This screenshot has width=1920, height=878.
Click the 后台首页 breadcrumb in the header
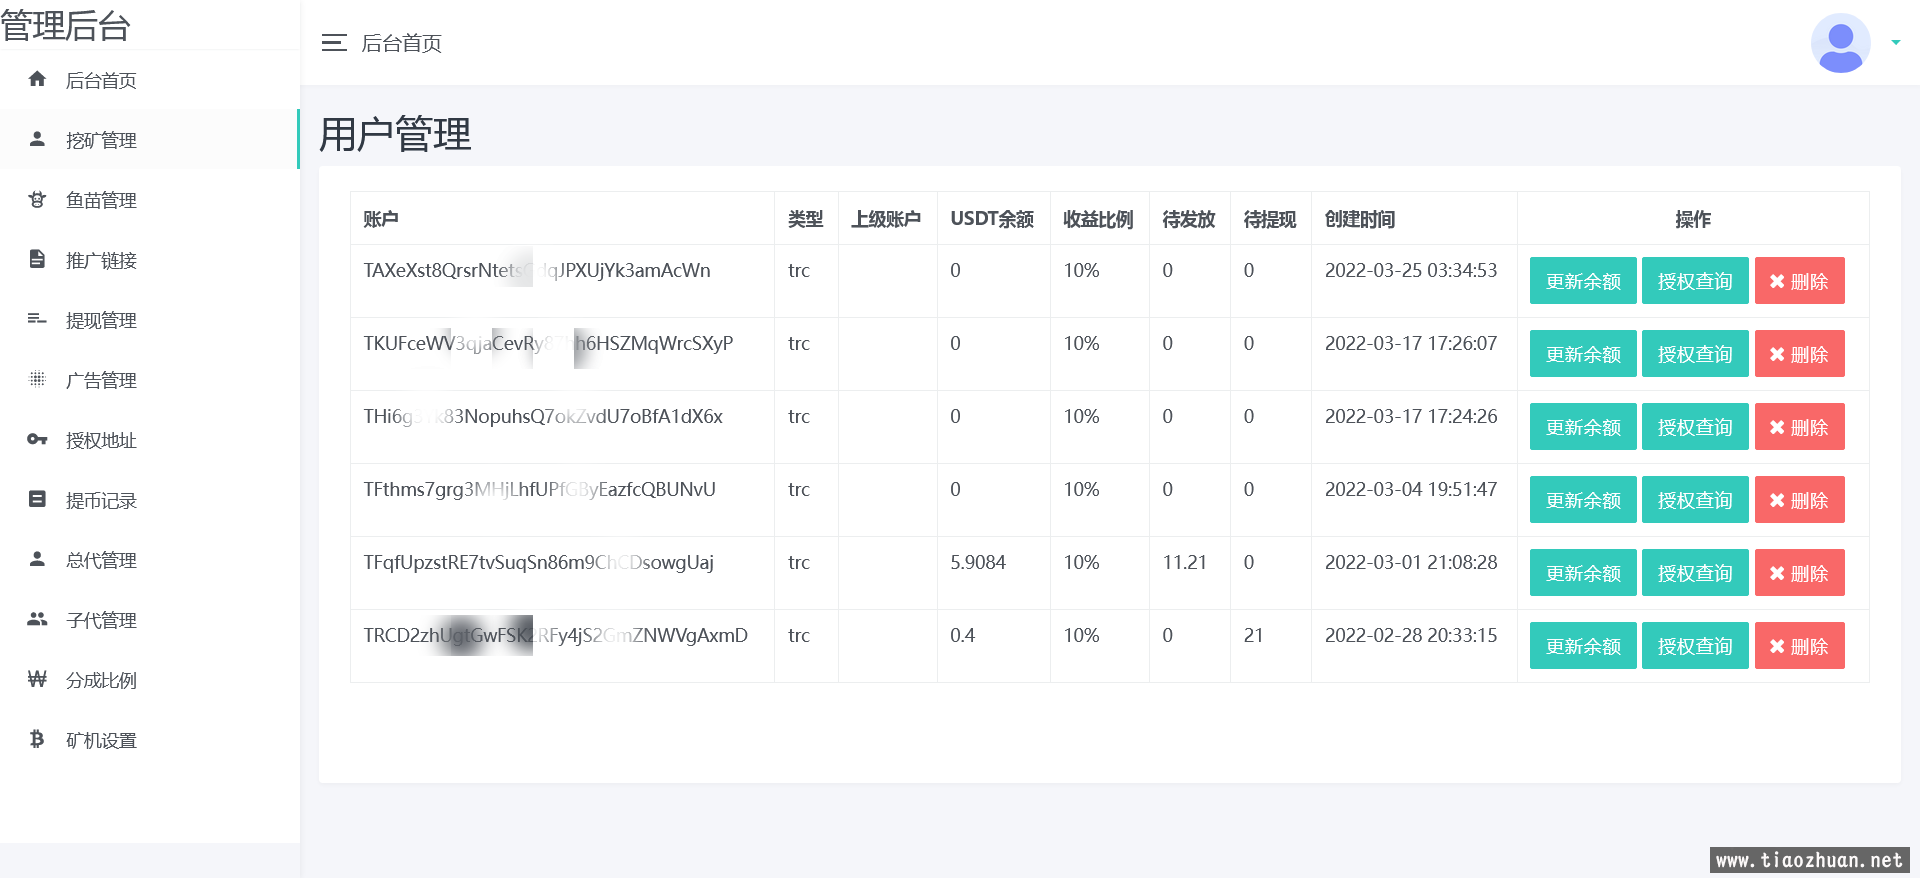(x=401, y=43)
